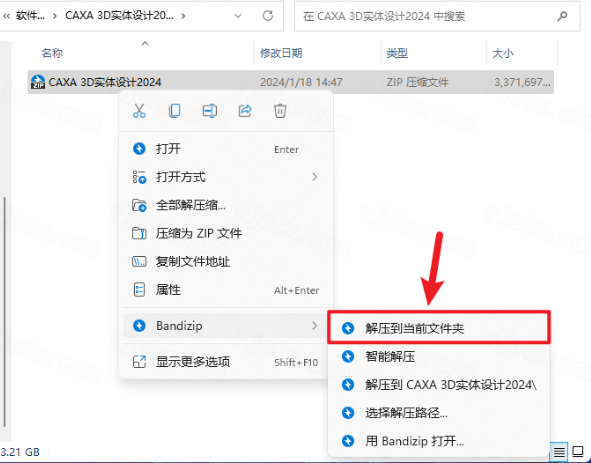Click the CAXA 3D实体设计20... breadcrumb segment
Screen dimensions: 591x463
119,16
